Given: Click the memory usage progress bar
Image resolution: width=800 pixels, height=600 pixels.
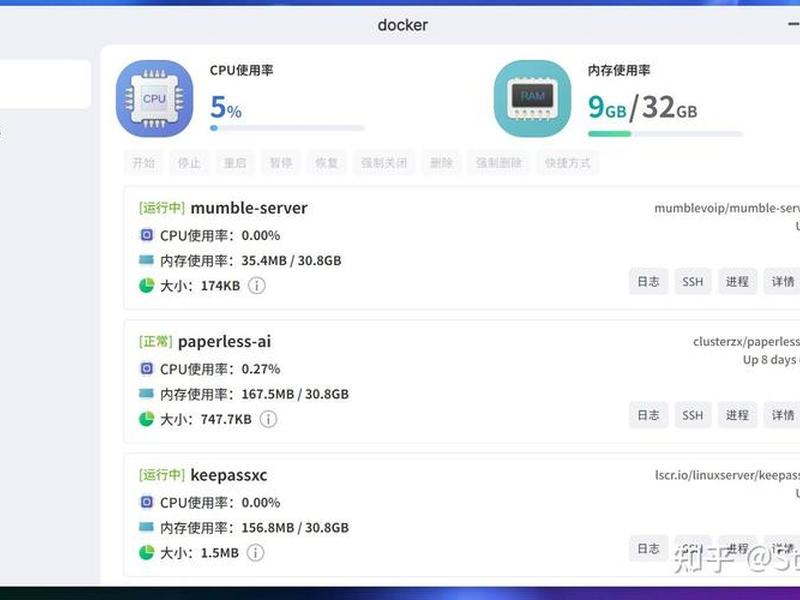Looking at the screenshot, I should click(x=665, y=134).
